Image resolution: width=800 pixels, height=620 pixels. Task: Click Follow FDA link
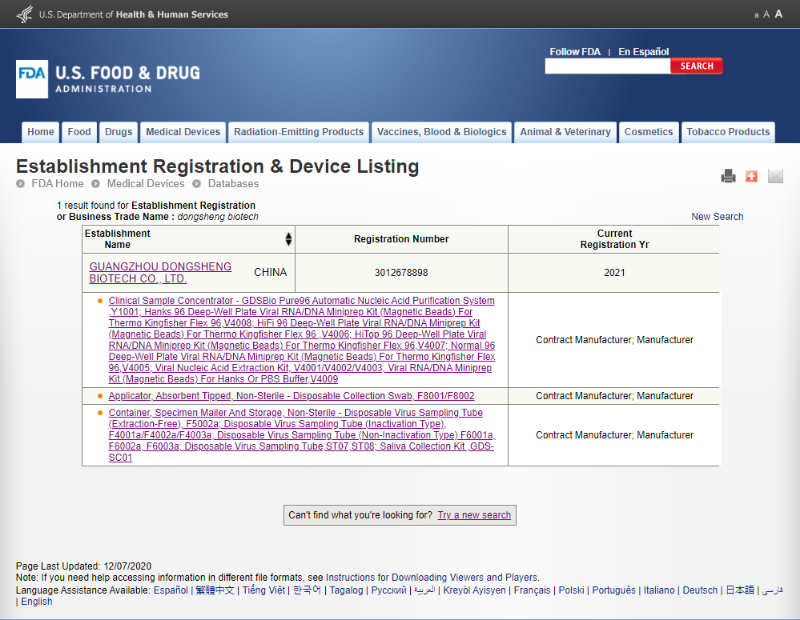tap(575, 52)
